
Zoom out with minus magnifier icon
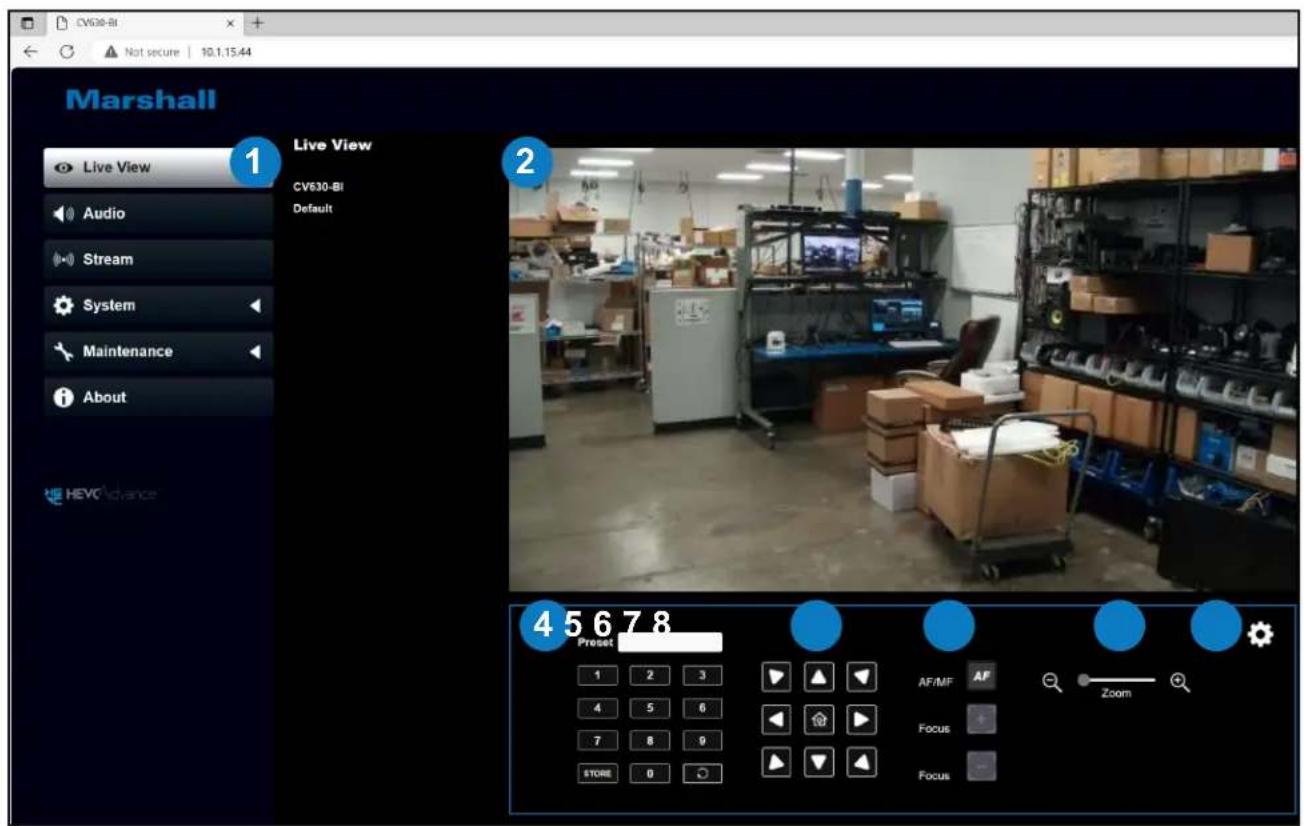coord(1051,681)
